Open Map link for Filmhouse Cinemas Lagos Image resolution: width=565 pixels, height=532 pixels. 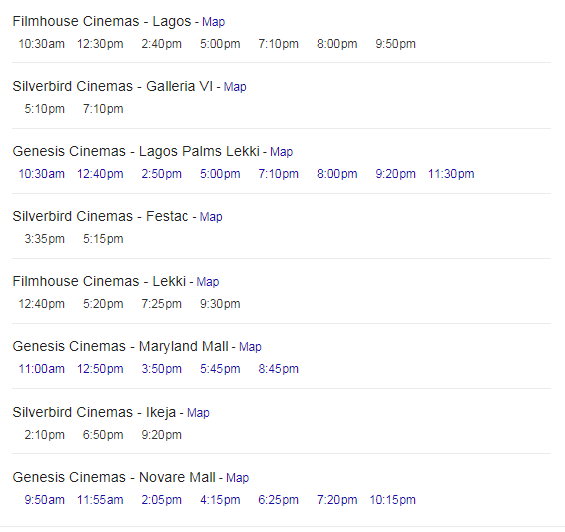213,22
